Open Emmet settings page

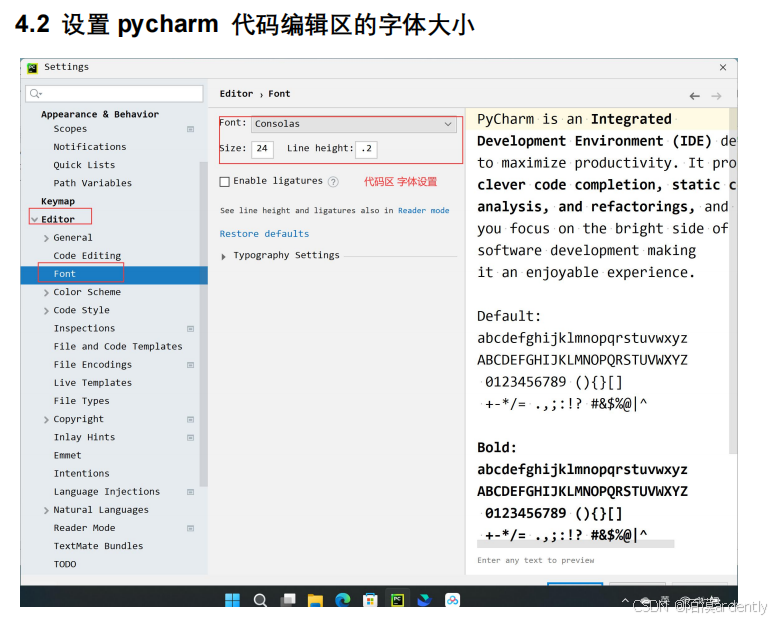67,455
